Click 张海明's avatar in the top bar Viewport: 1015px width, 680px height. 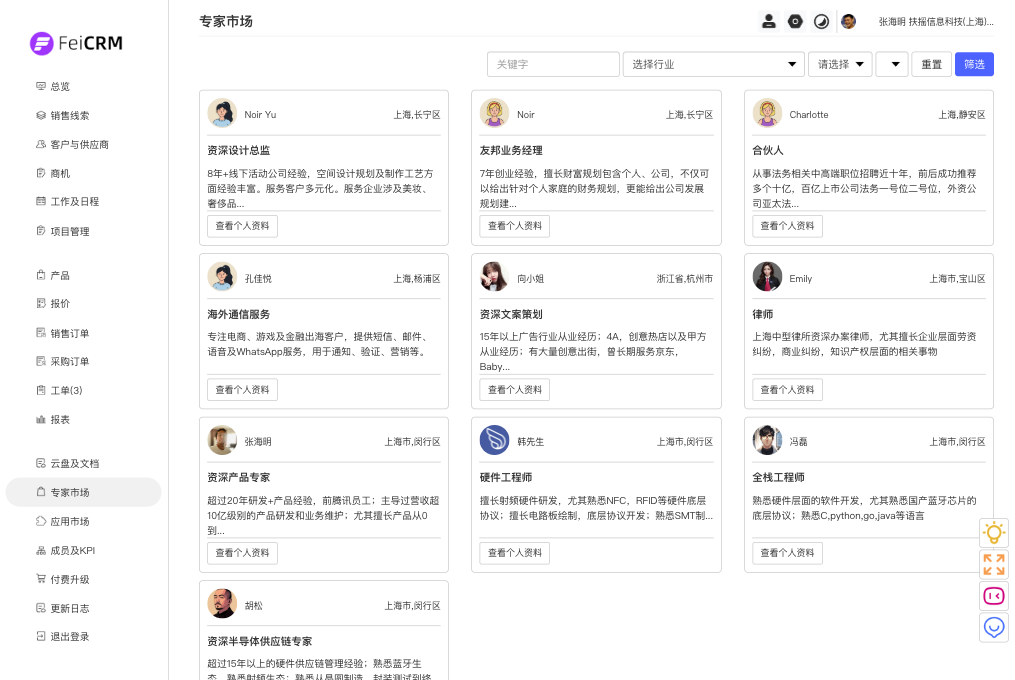click(848, 21)
